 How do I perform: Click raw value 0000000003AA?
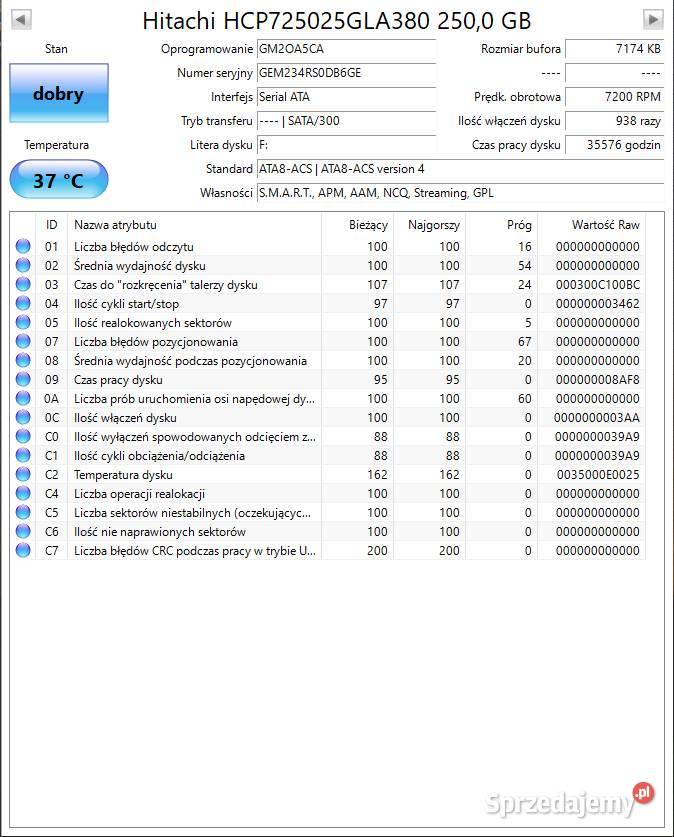tap(597, 417)
